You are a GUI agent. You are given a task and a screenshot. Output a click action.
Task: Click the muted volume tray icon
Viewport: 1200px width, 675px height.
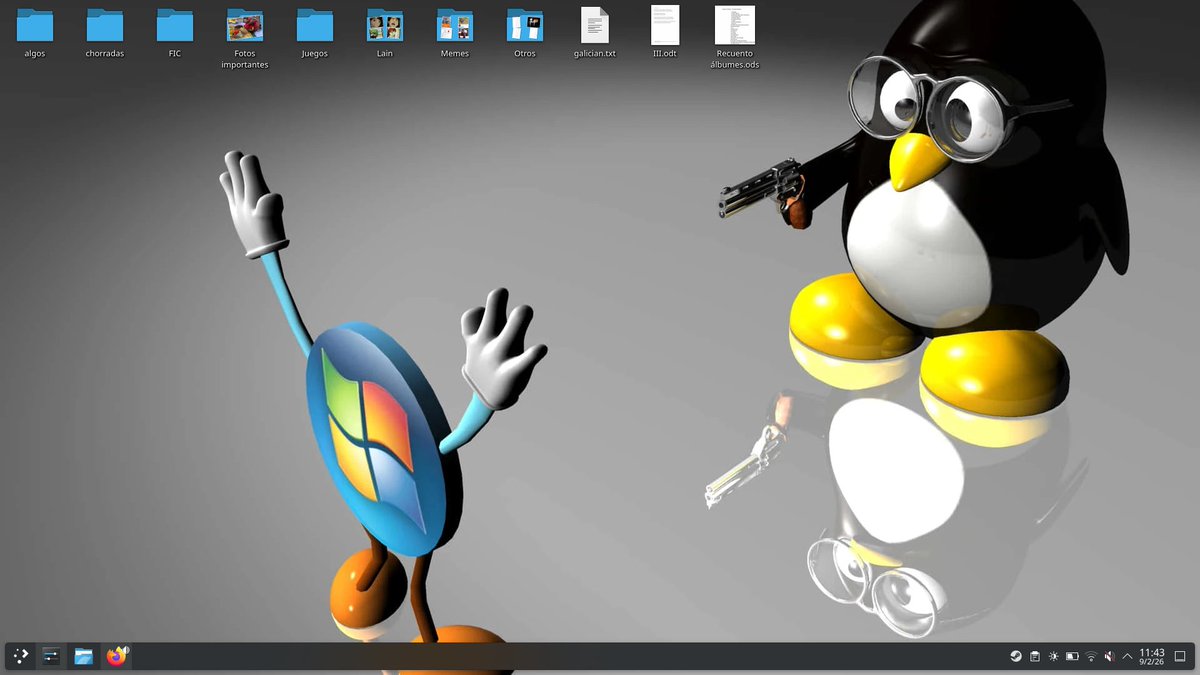[x=1109, y=656]
